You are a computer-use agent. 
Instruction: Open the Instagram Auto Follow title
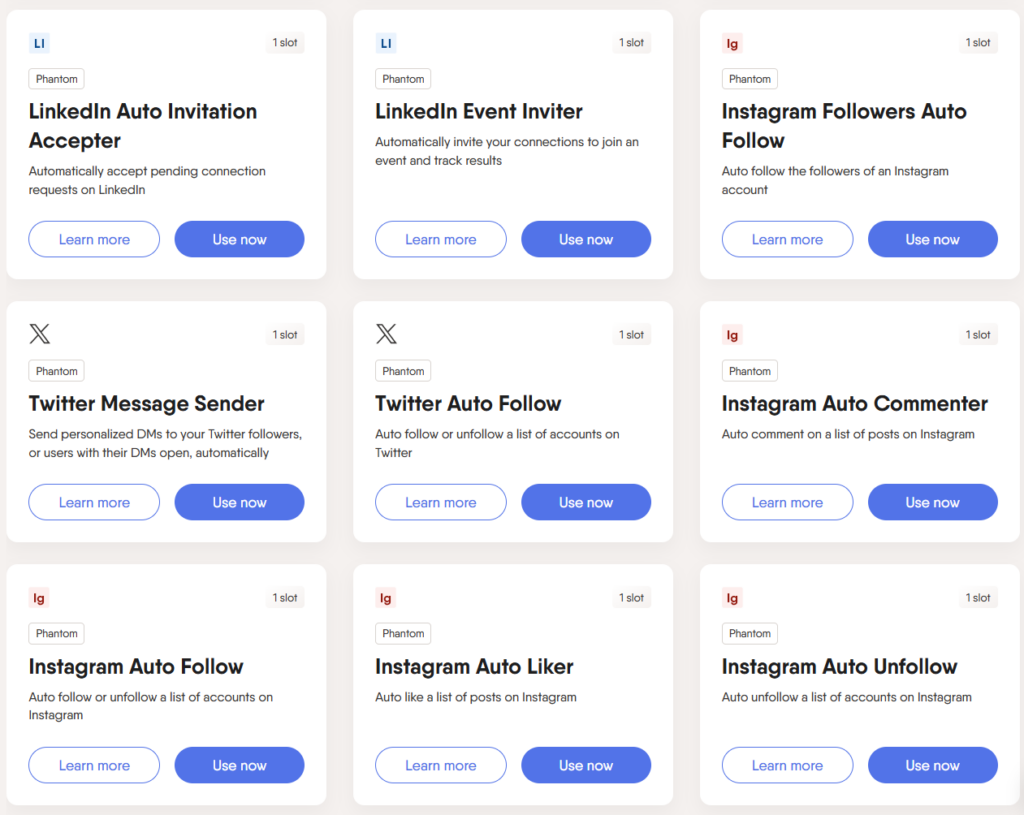136,667
